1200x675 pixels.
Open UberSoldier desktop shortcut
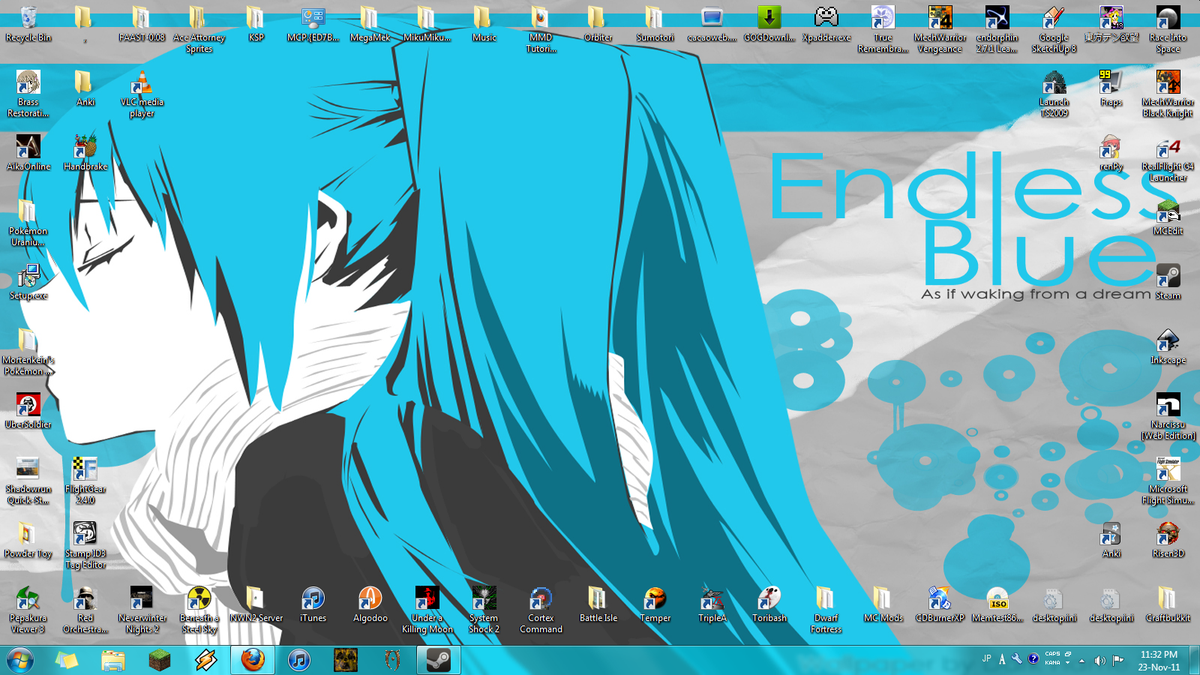coord(28,412)
